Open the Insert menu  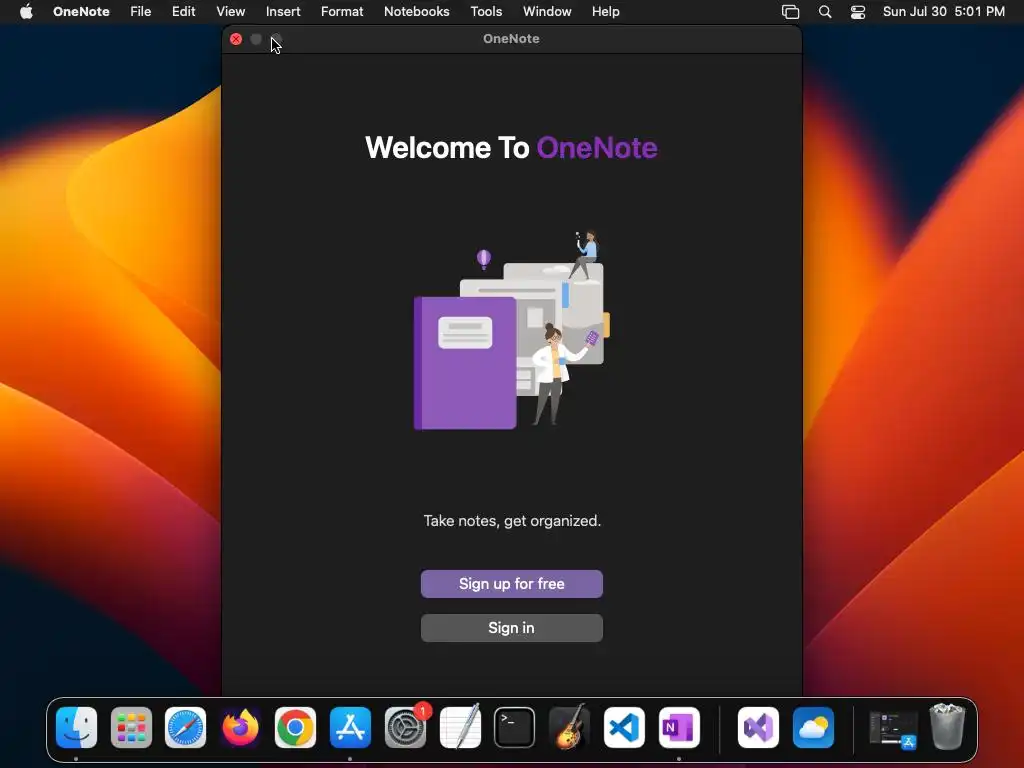click(283, 12)
